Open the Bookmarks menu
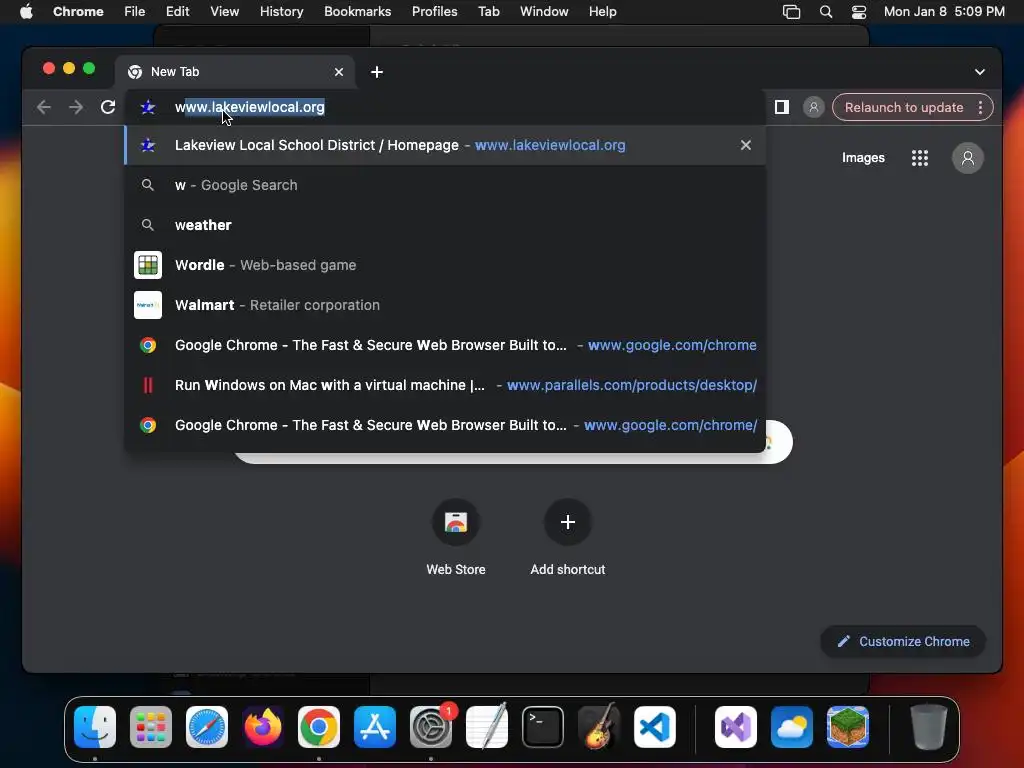The image size is (1024, 768). (x=358, y=12)
